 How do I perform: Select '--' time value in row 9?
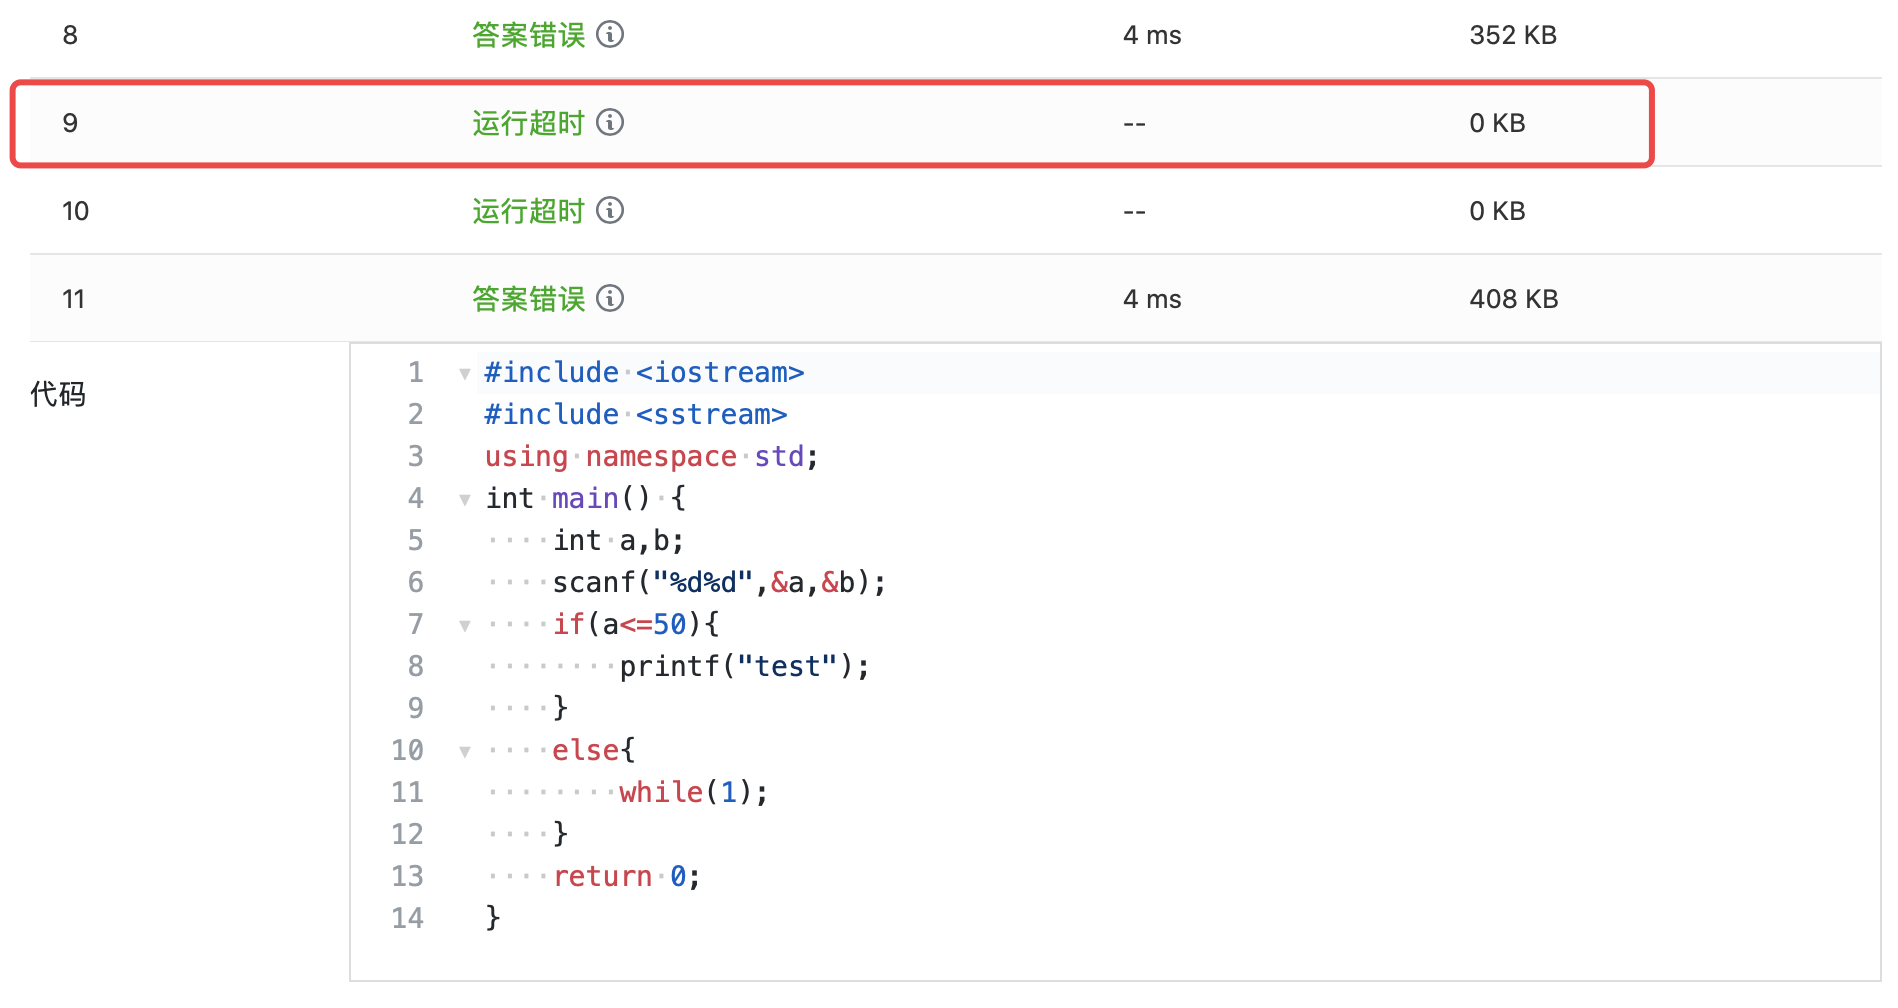click(x=1134, y=123)
